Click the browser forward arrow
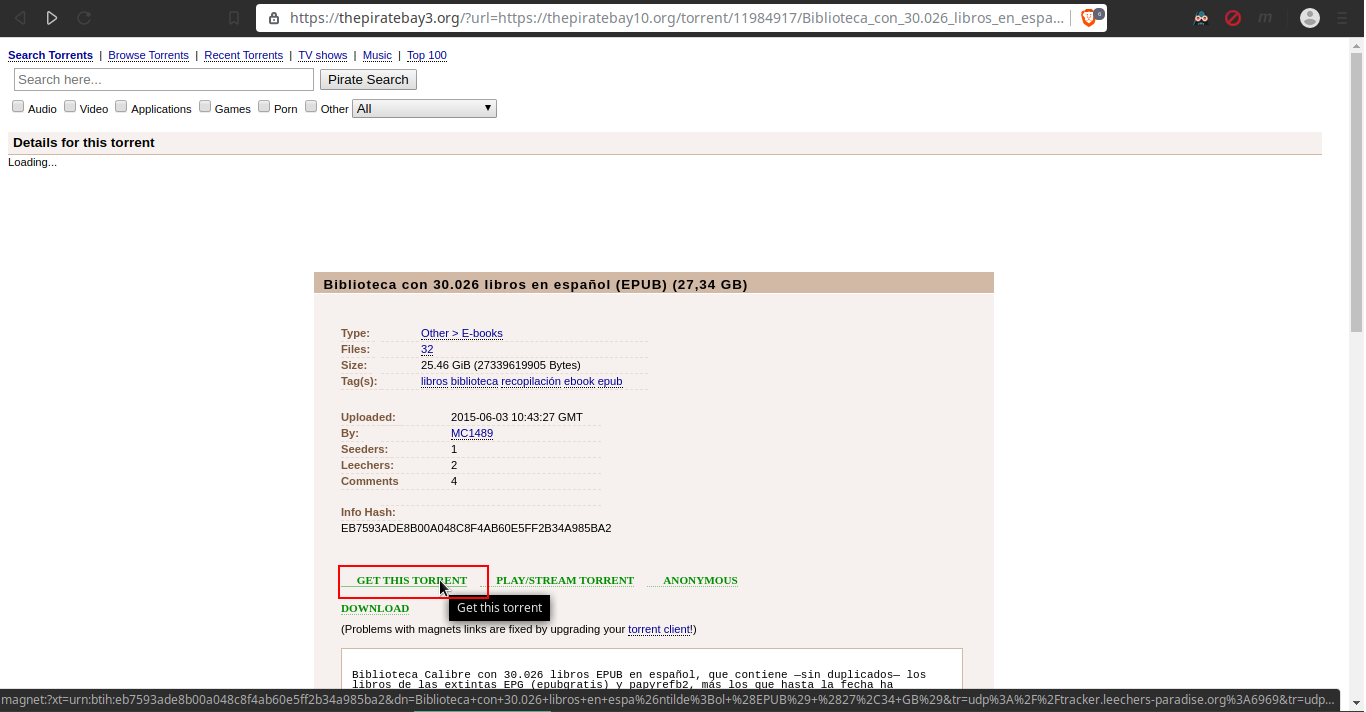This screenshot has width=1366, height=712. coord(52,18)
